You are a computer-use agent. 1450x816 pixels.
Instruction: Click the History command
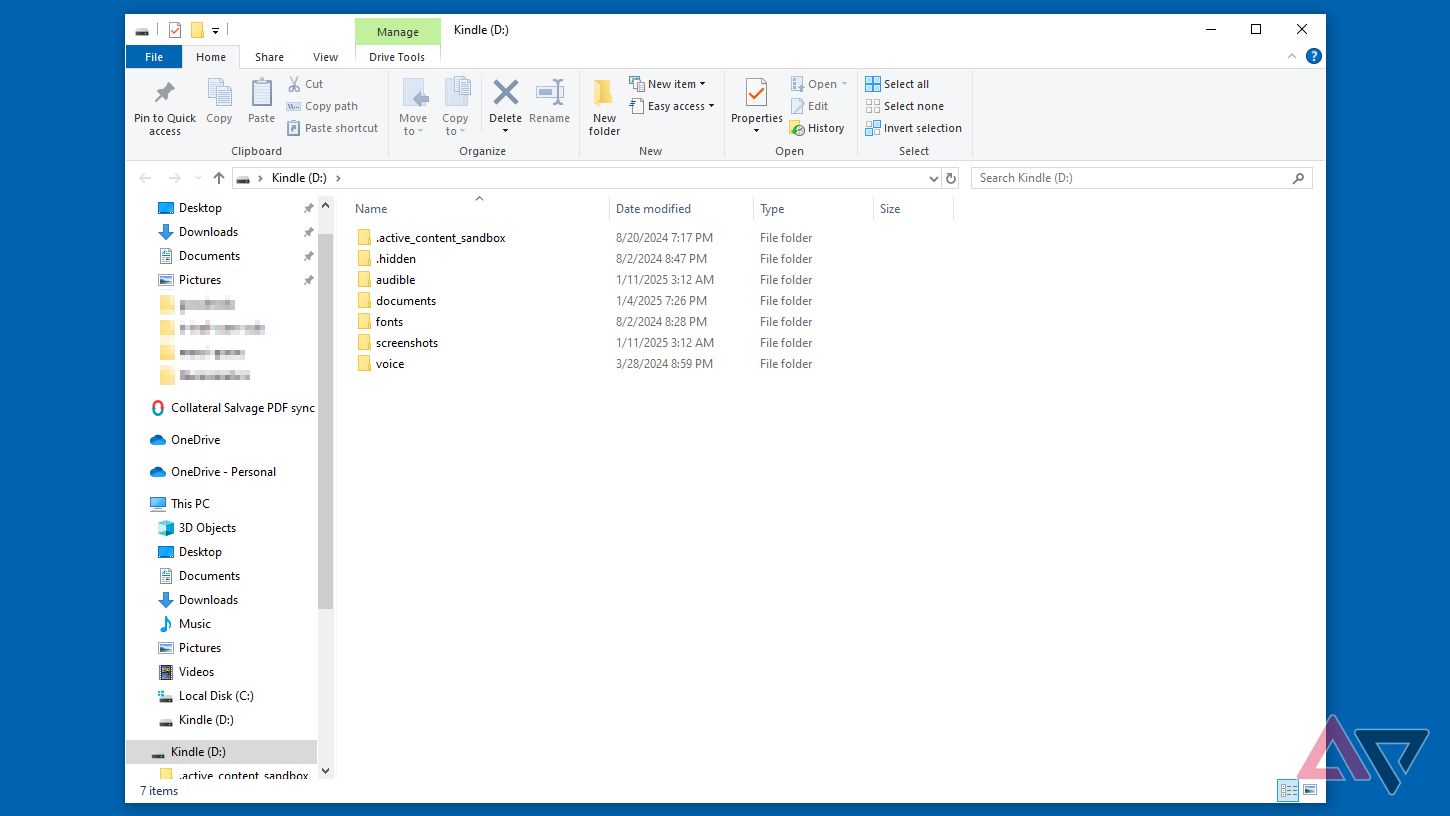(817, 128)
